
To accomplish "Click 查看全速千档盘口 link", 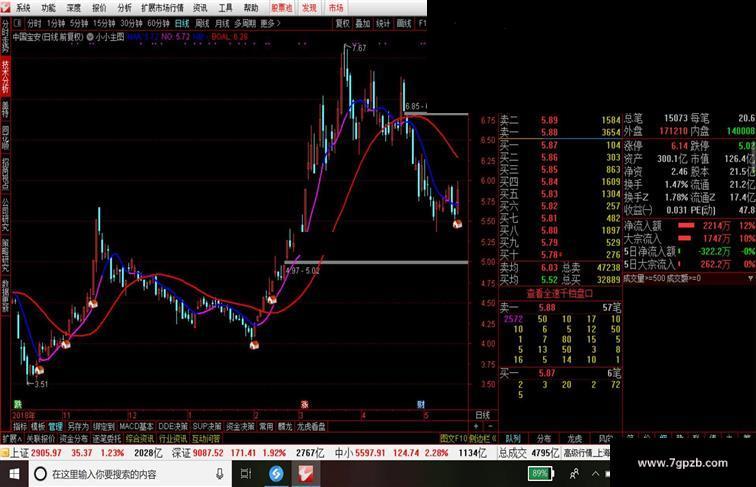I will pyautogui.click(x=560, y=293).
